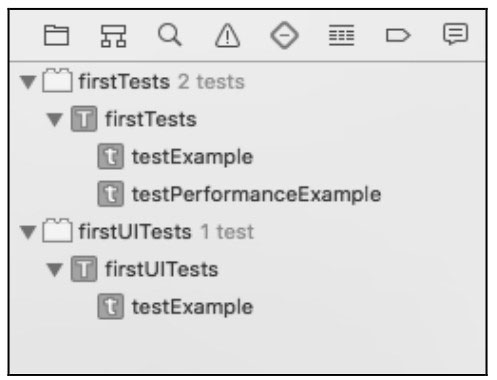Collapse the firstTests bundle disclosure triangle

pyautogui.click(x=28, y=82)
